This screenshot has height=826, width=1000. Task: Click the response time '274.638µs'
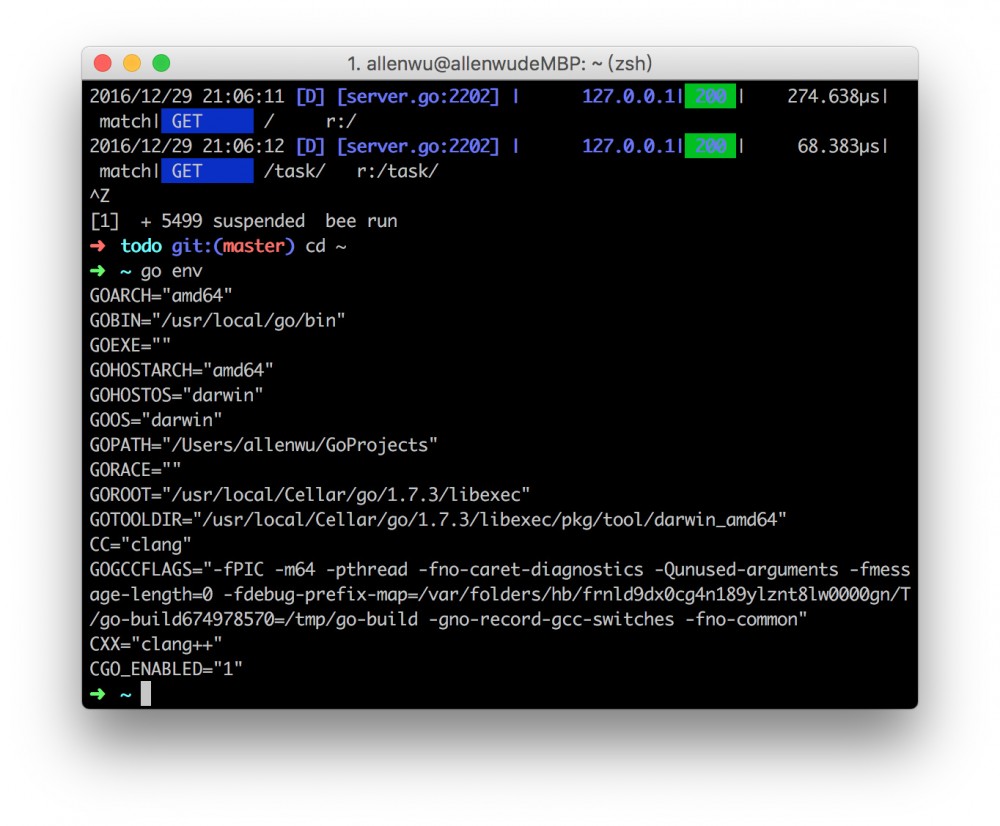(834, 96)
